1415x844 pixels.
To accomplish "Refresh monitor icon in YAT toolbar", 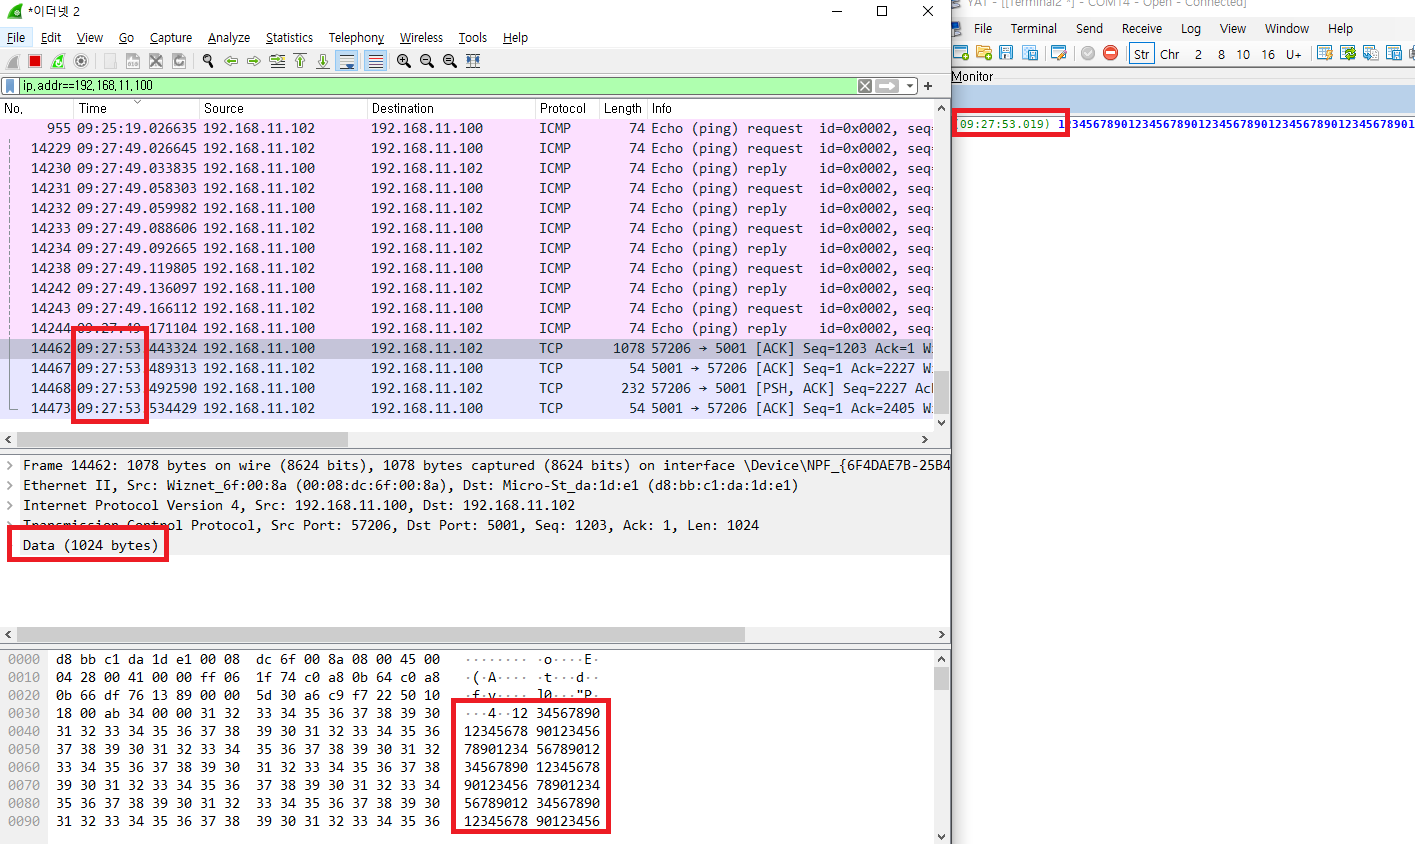I will click(1348, 53).
